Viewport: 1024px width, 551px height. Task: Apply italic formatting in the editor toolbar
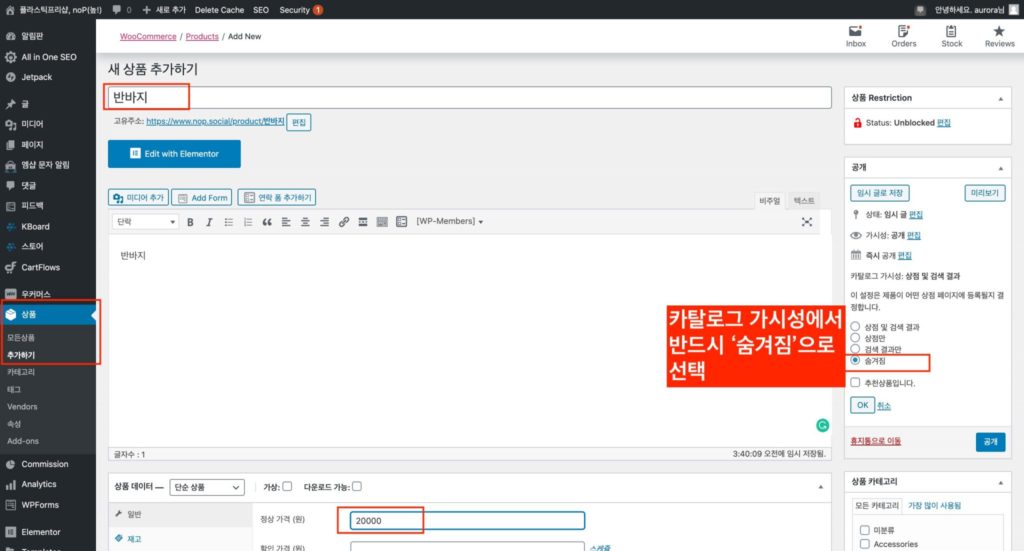click(x=208, y=222)
